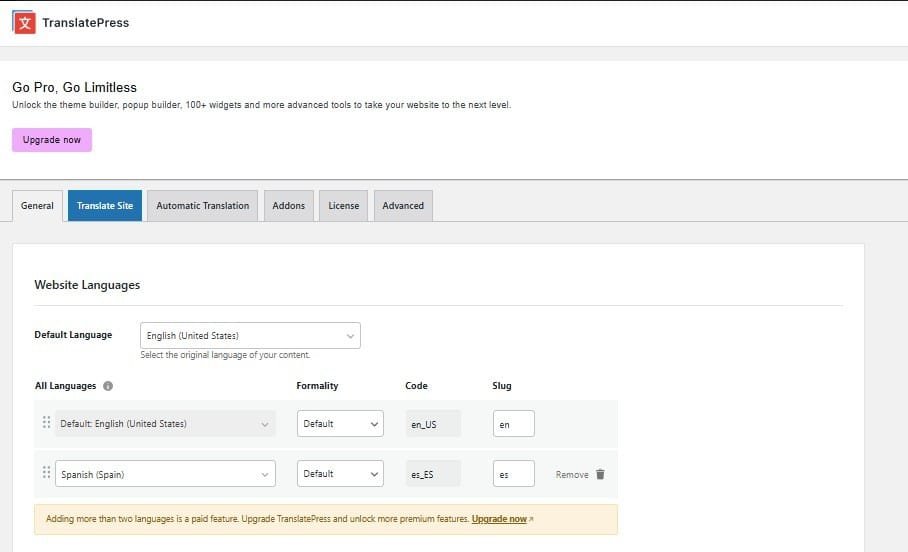Expand the Default: English (United States) language selector
Image resolution: width=908 pixels, height=552 pixels.
coord(165,424)
